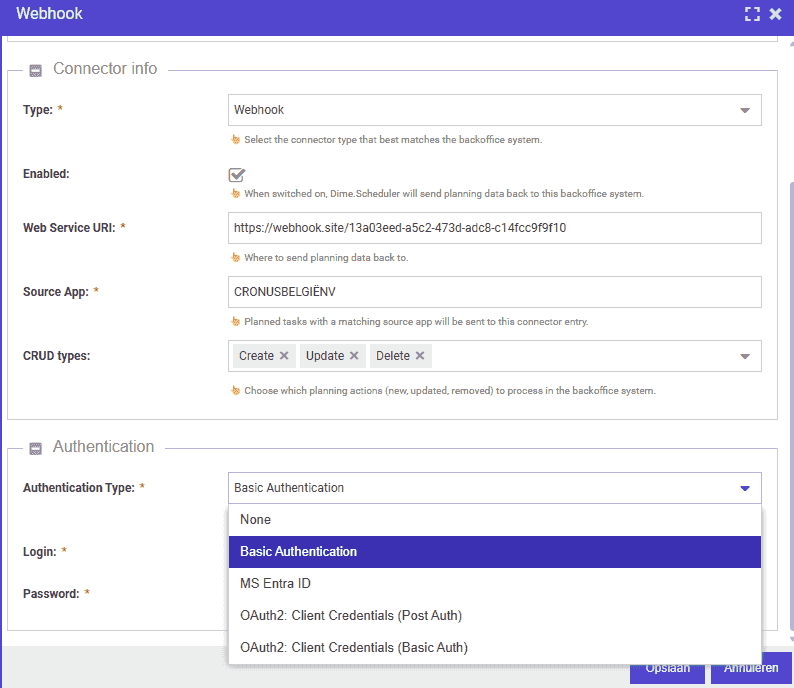Image resolution: width=794 pixels, height=688 pixels.
Task: Click the Authentication Type combo box text
Action: click(x=289, y=488)
